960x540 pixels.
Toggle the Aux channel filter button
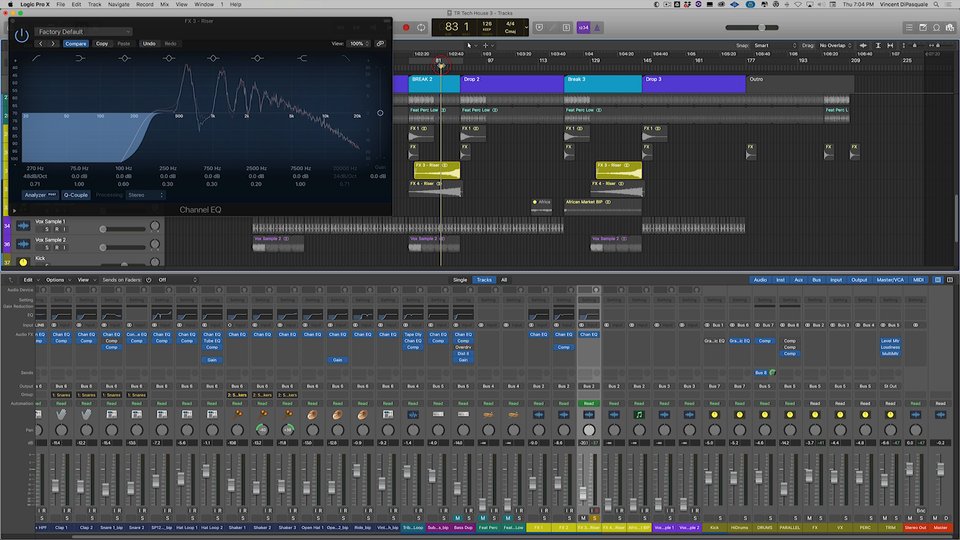(x=798, y=280)
